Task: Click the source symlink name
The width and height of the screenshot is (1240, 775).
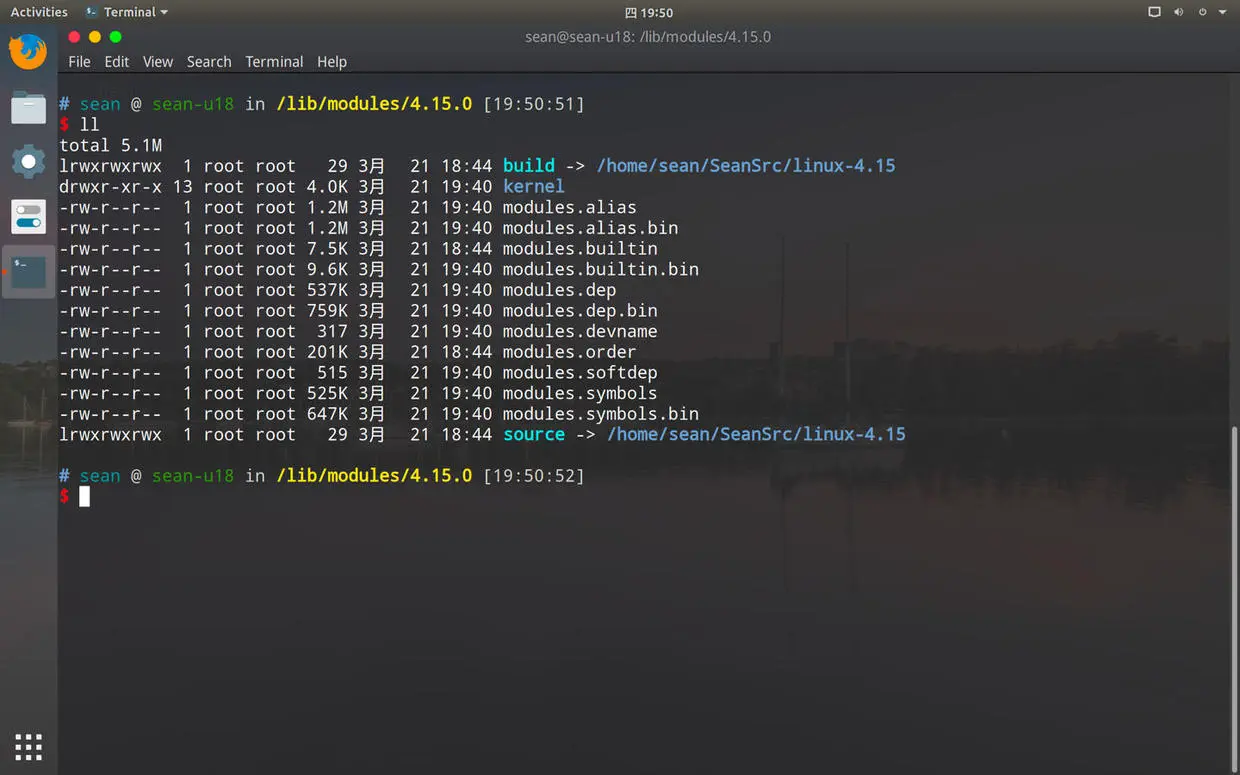Action: (534, 434)
